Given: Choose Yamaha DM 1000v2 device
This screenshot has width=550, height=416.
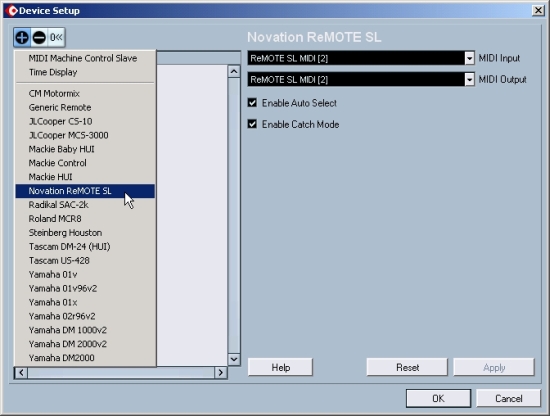Looking at the screenshot, I should click(x=85, y=330).
